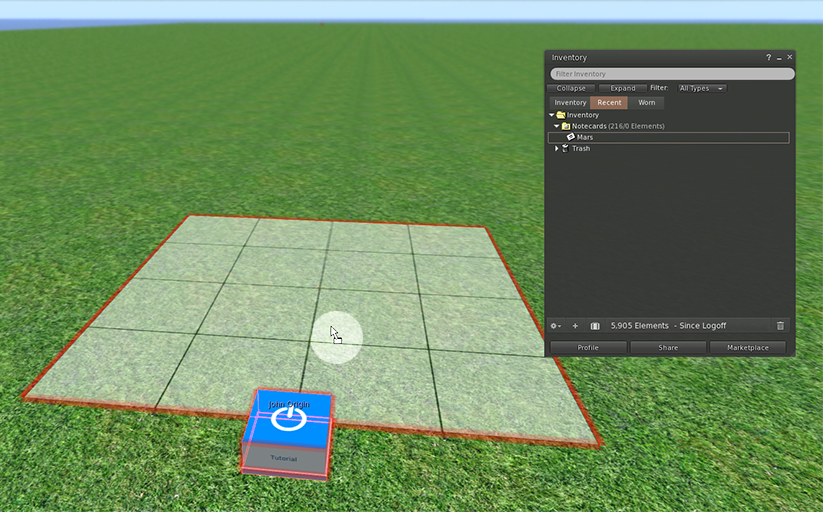Click the Mars notecard icon
The width and height of the screenshot is (823, 512).
(571, 137)
